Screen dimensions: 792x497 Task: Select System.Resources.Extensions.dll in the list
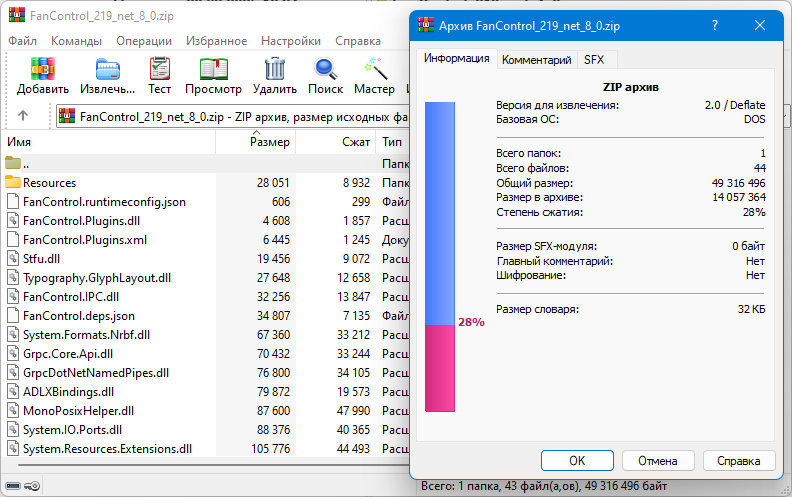(107, 449)
